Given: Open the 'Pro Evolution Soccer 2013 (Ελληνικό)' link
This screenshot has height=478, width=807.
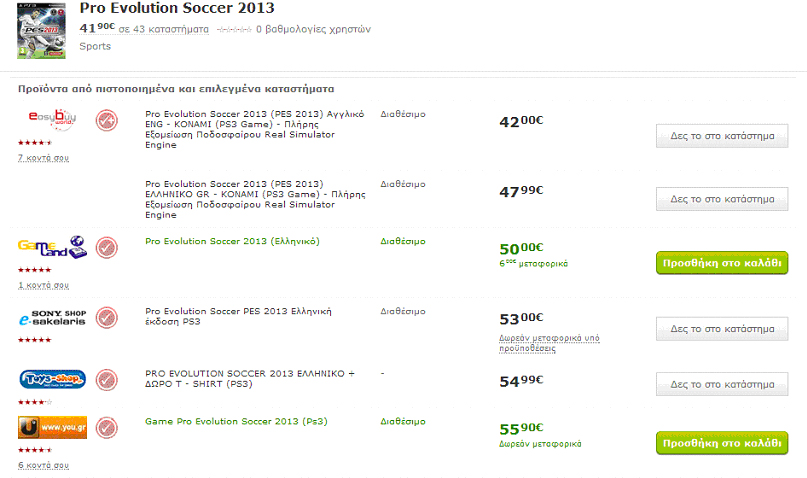Looking at the screenshot, I should coord(232,241).
